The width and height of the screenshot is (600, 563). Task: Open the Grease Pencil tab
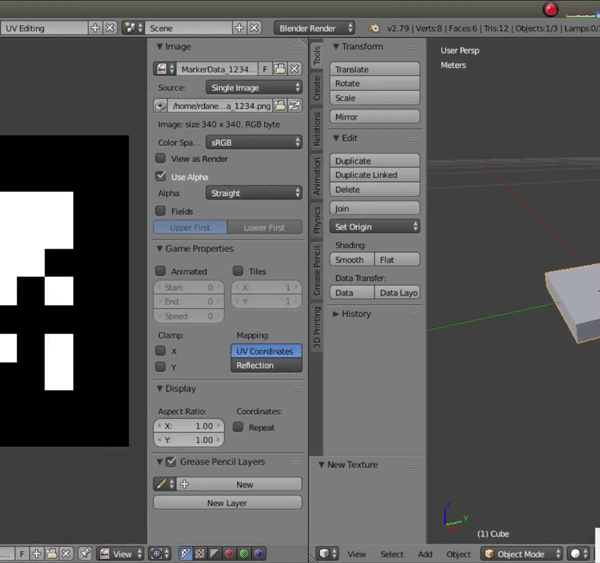click(317, 270)
